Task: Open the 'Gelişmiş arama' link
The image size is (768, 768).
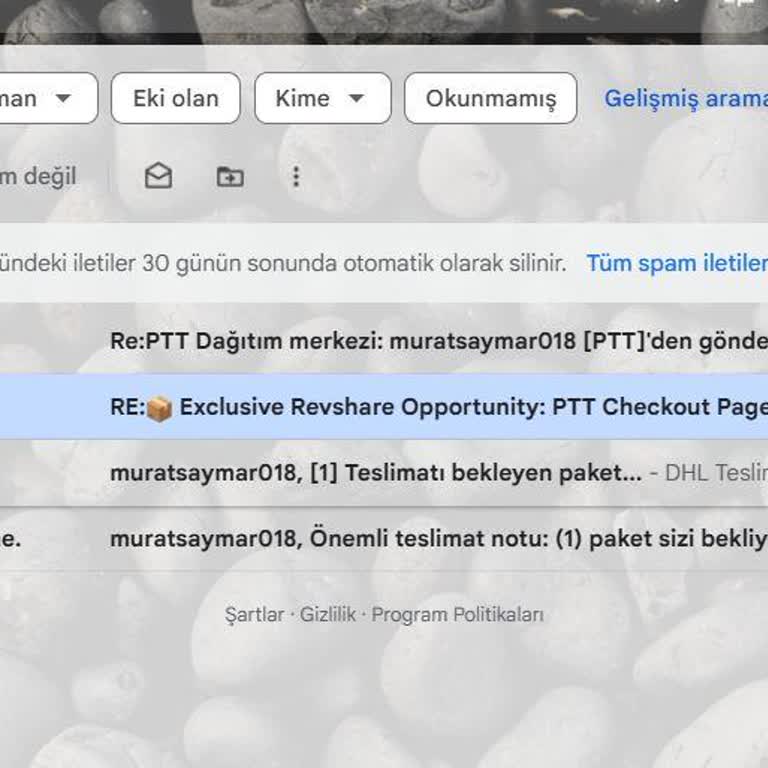Action: point(686,98)
